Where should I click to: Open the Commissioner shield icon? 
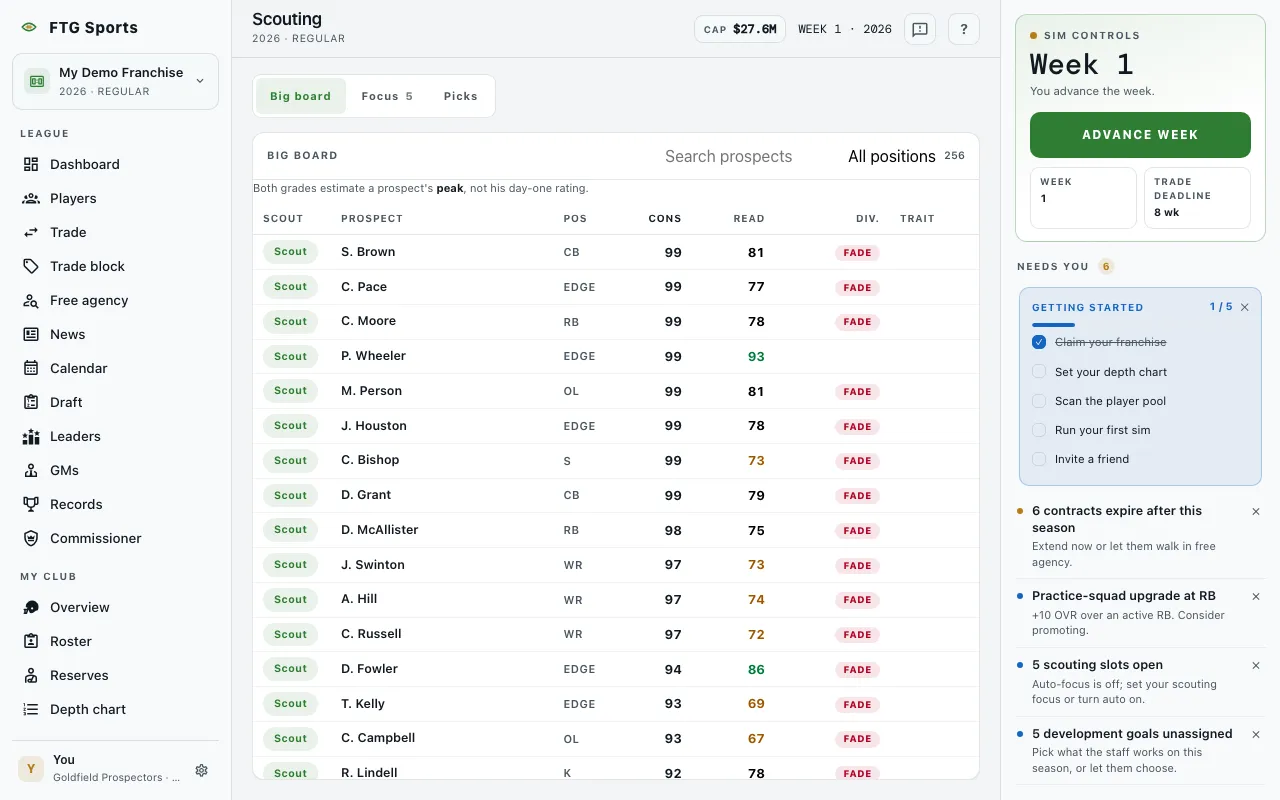point(31,538)
